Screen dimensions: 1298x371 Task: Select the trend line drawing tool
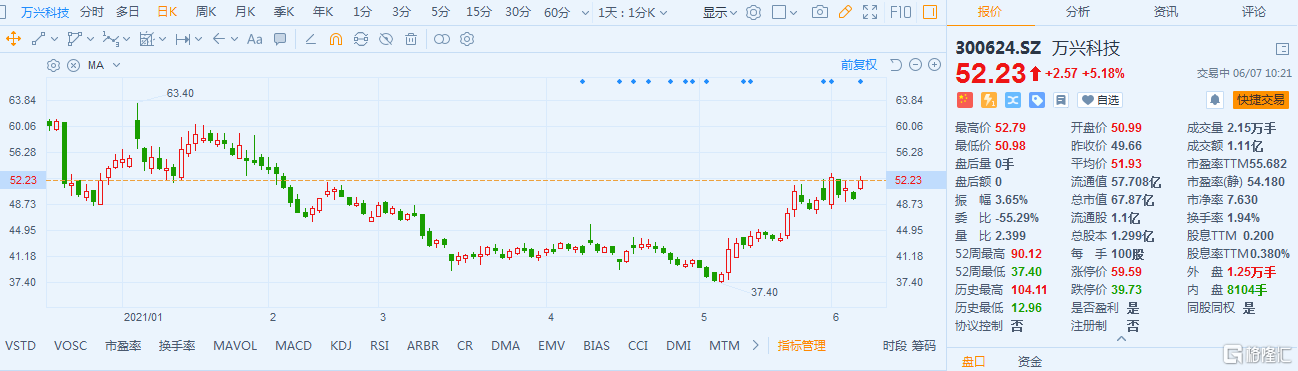(39, 39)
